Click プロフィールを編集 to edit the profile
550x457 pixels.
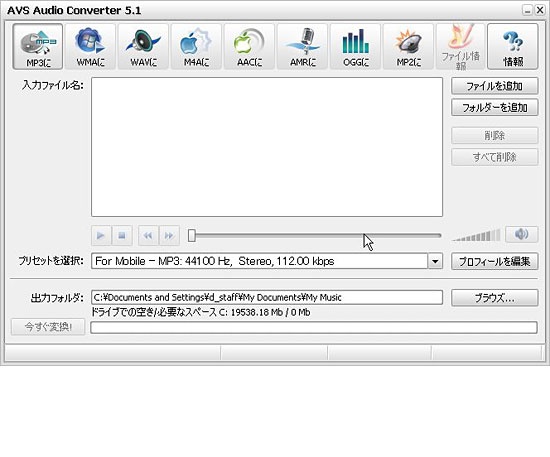[495, 262]
